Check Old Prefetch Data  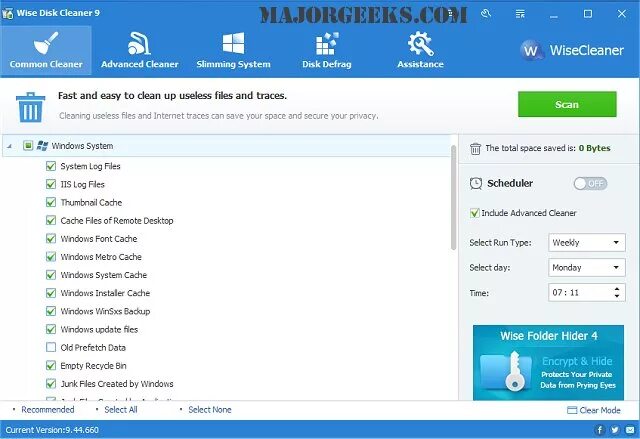[51, 347]
